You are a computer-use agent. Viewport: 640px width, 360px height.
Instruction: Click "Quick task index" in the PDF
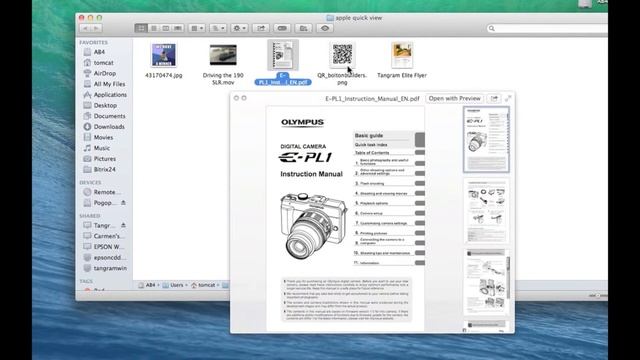click(x=371, y=144)
